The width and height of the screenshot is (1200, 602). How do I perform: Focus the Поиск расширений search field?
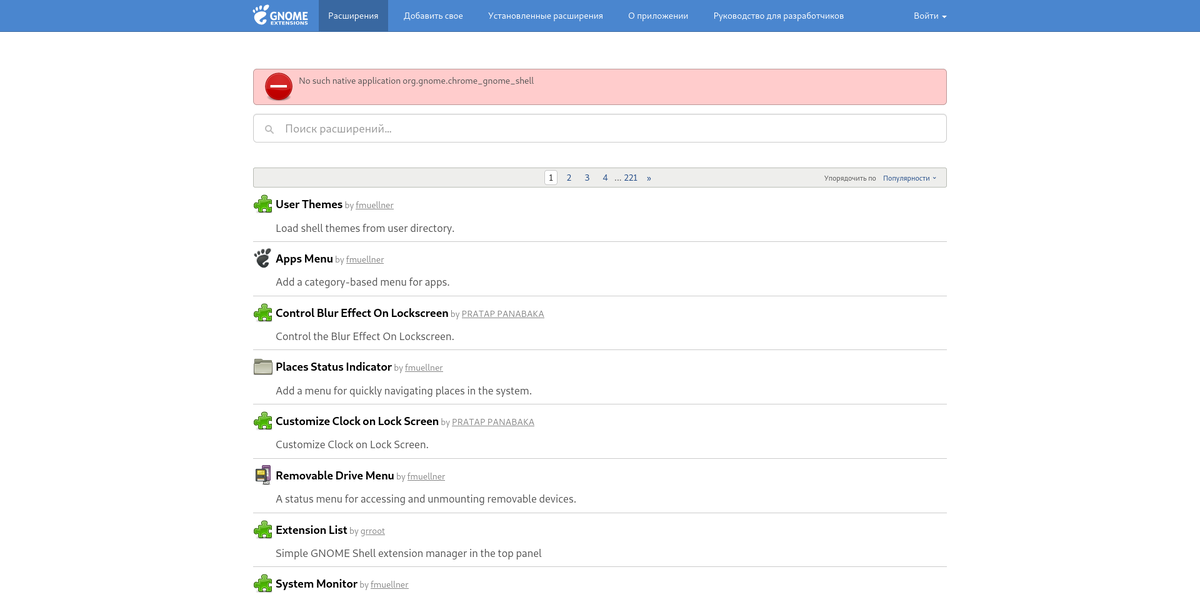tap(600, 128)
